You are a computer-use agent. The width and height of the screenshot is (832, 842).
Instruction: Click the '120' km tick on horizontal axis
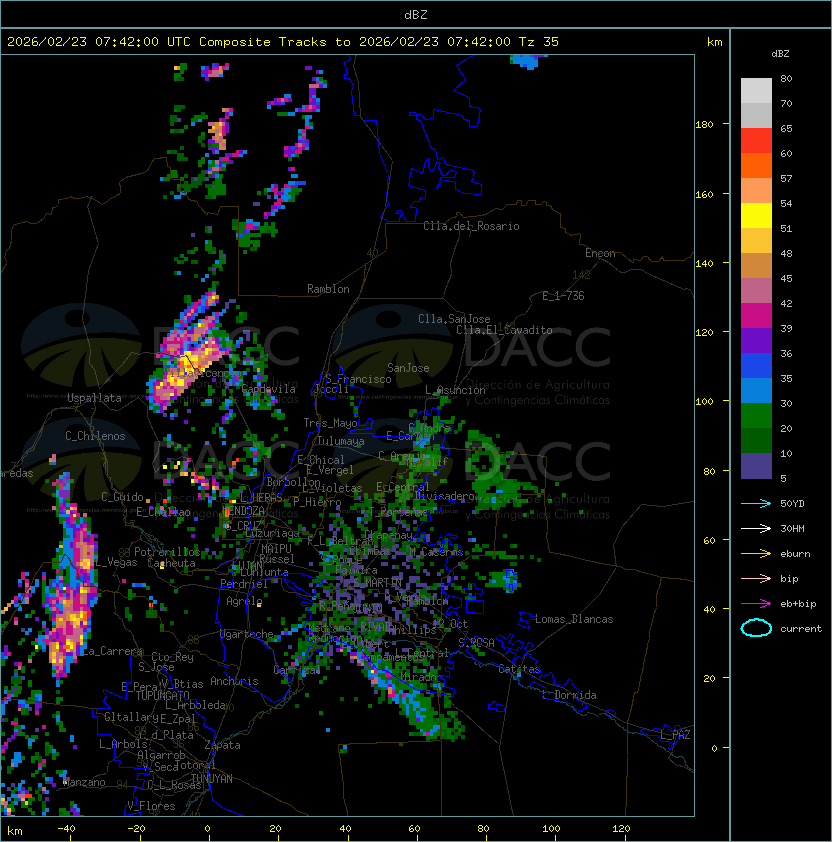[x=621, y=829]
